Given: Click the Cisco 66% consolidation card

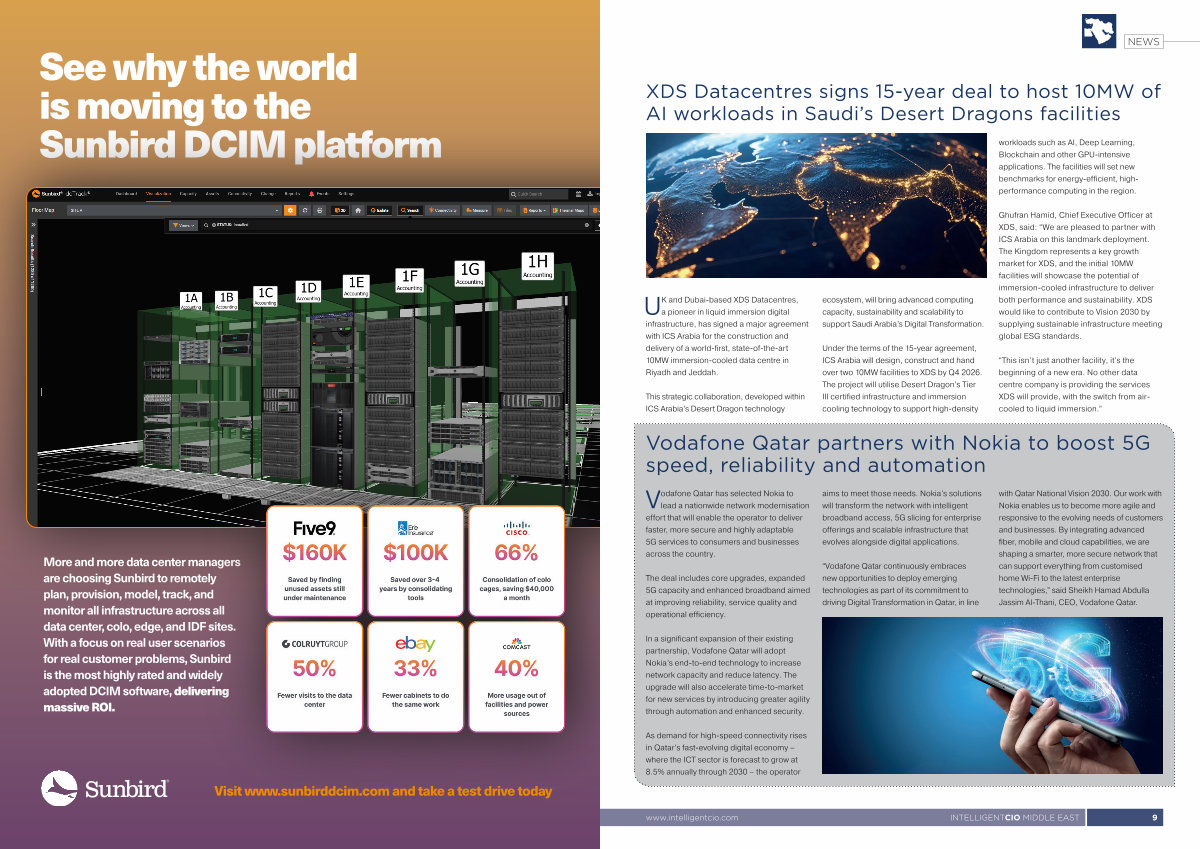Looking at the screenshot, I should point(516,560).
